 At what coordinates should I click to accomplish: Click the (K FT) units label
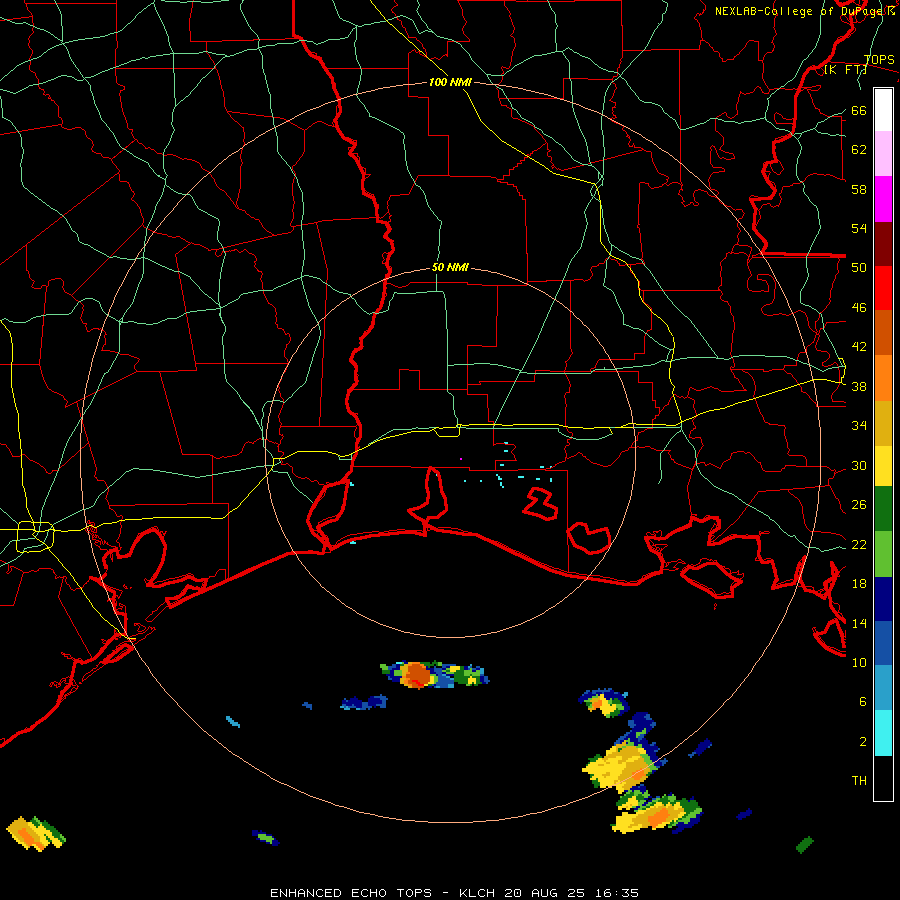(x=845, y=69)
